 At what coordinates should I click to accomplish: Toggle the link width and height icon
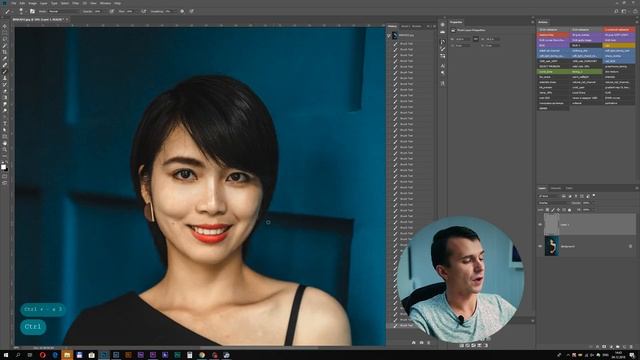tap(476, 39)
